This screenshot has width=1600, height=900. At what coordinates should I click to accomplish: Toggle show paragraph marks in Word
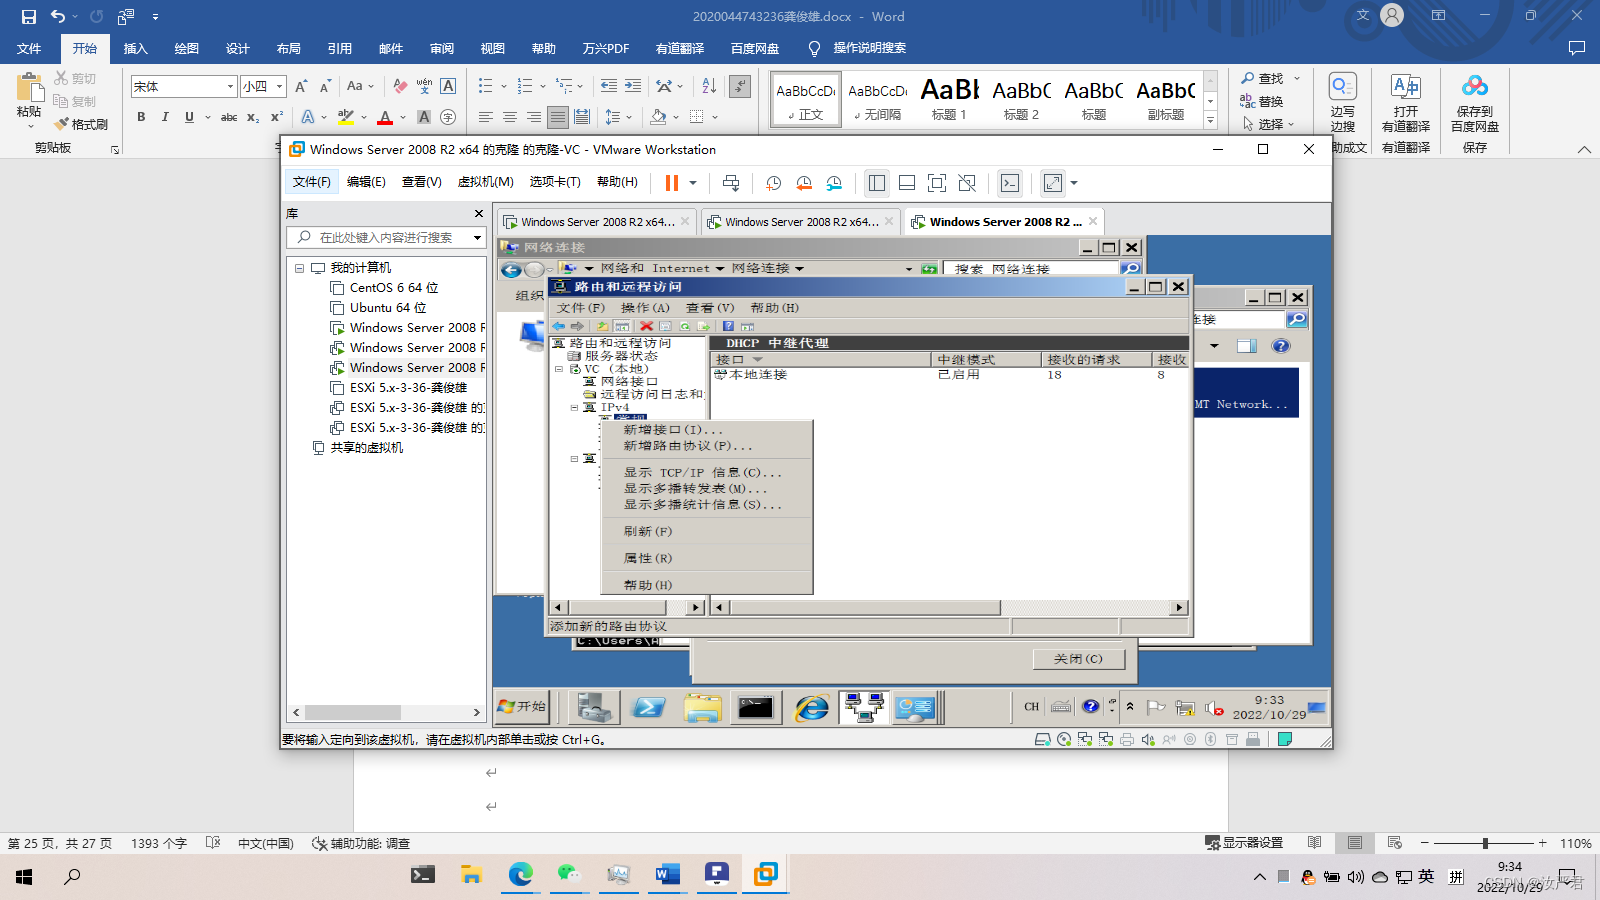click(740, 86)
